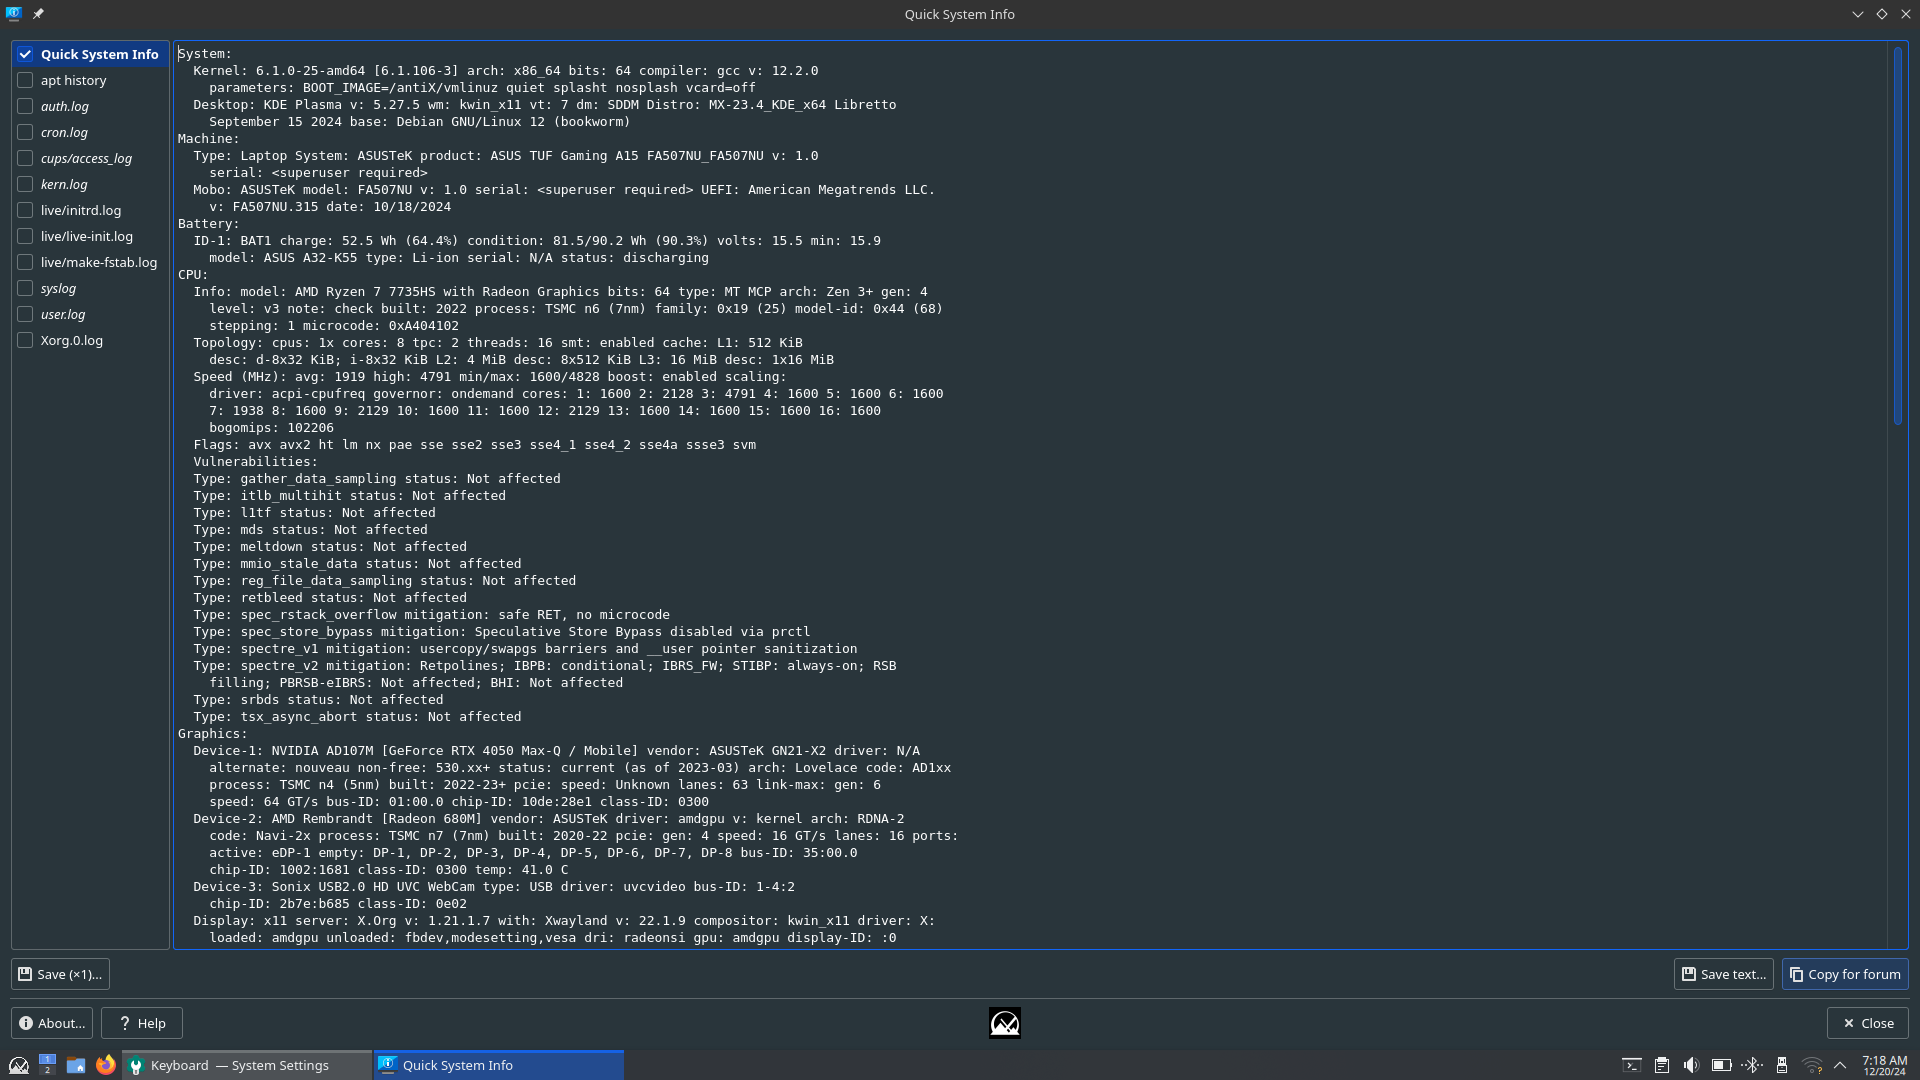Launch Firefox from the taskbar
1920x1080 pixels.
pyautogui.click(x=106, y=1065)
